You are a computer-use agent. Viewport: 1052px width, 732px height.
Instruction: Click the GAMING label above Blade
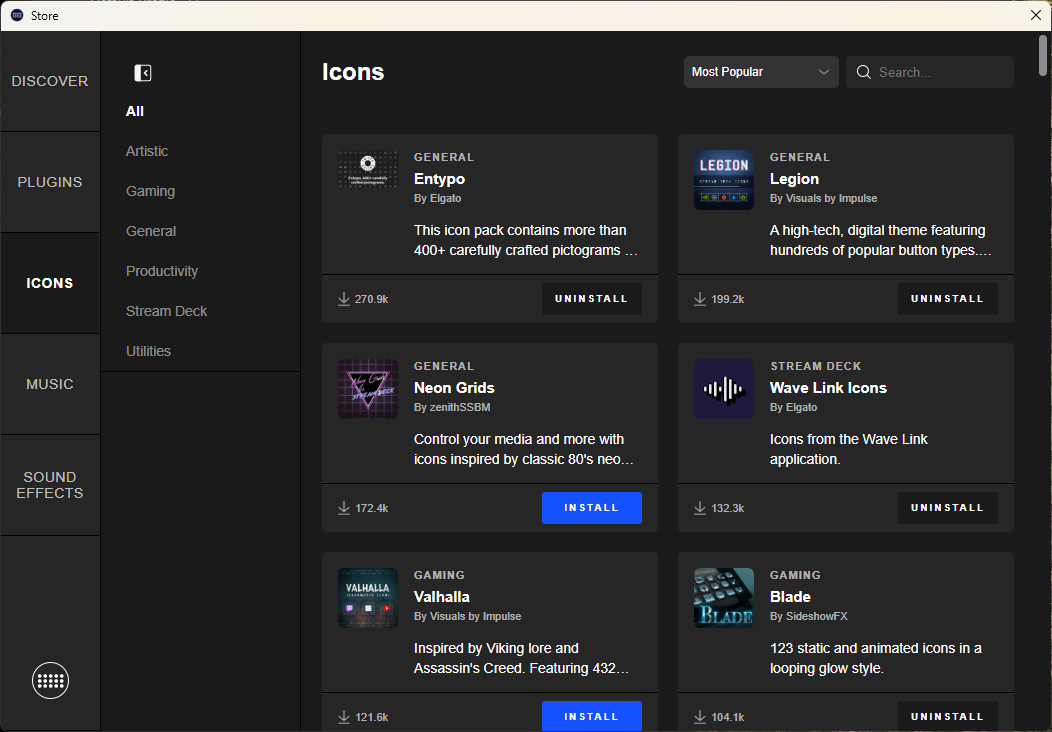point(795,575)
